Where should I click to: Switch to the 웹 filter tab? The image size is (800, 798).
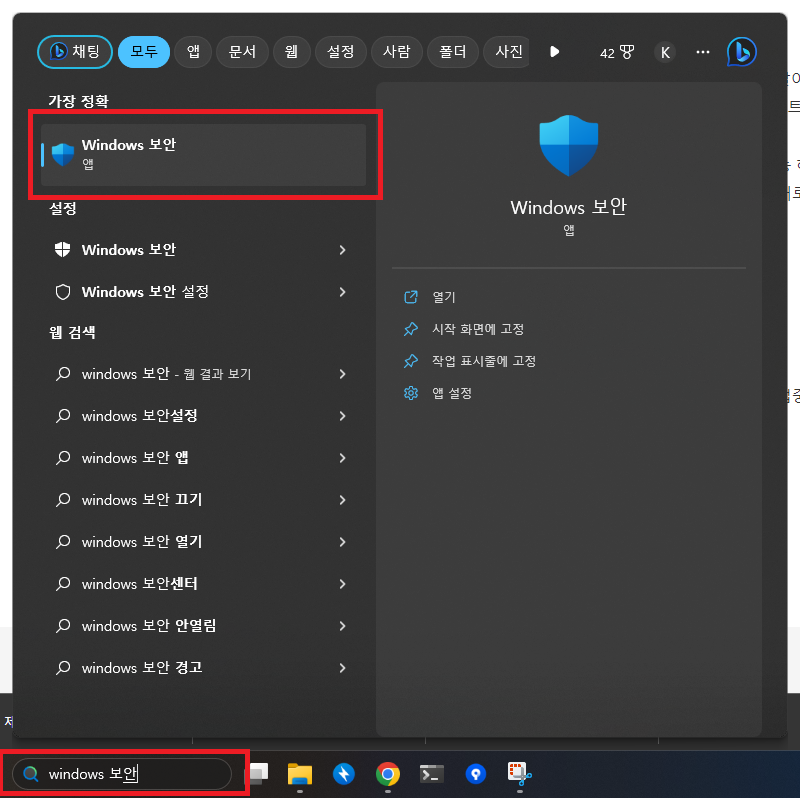coord(291,52)
